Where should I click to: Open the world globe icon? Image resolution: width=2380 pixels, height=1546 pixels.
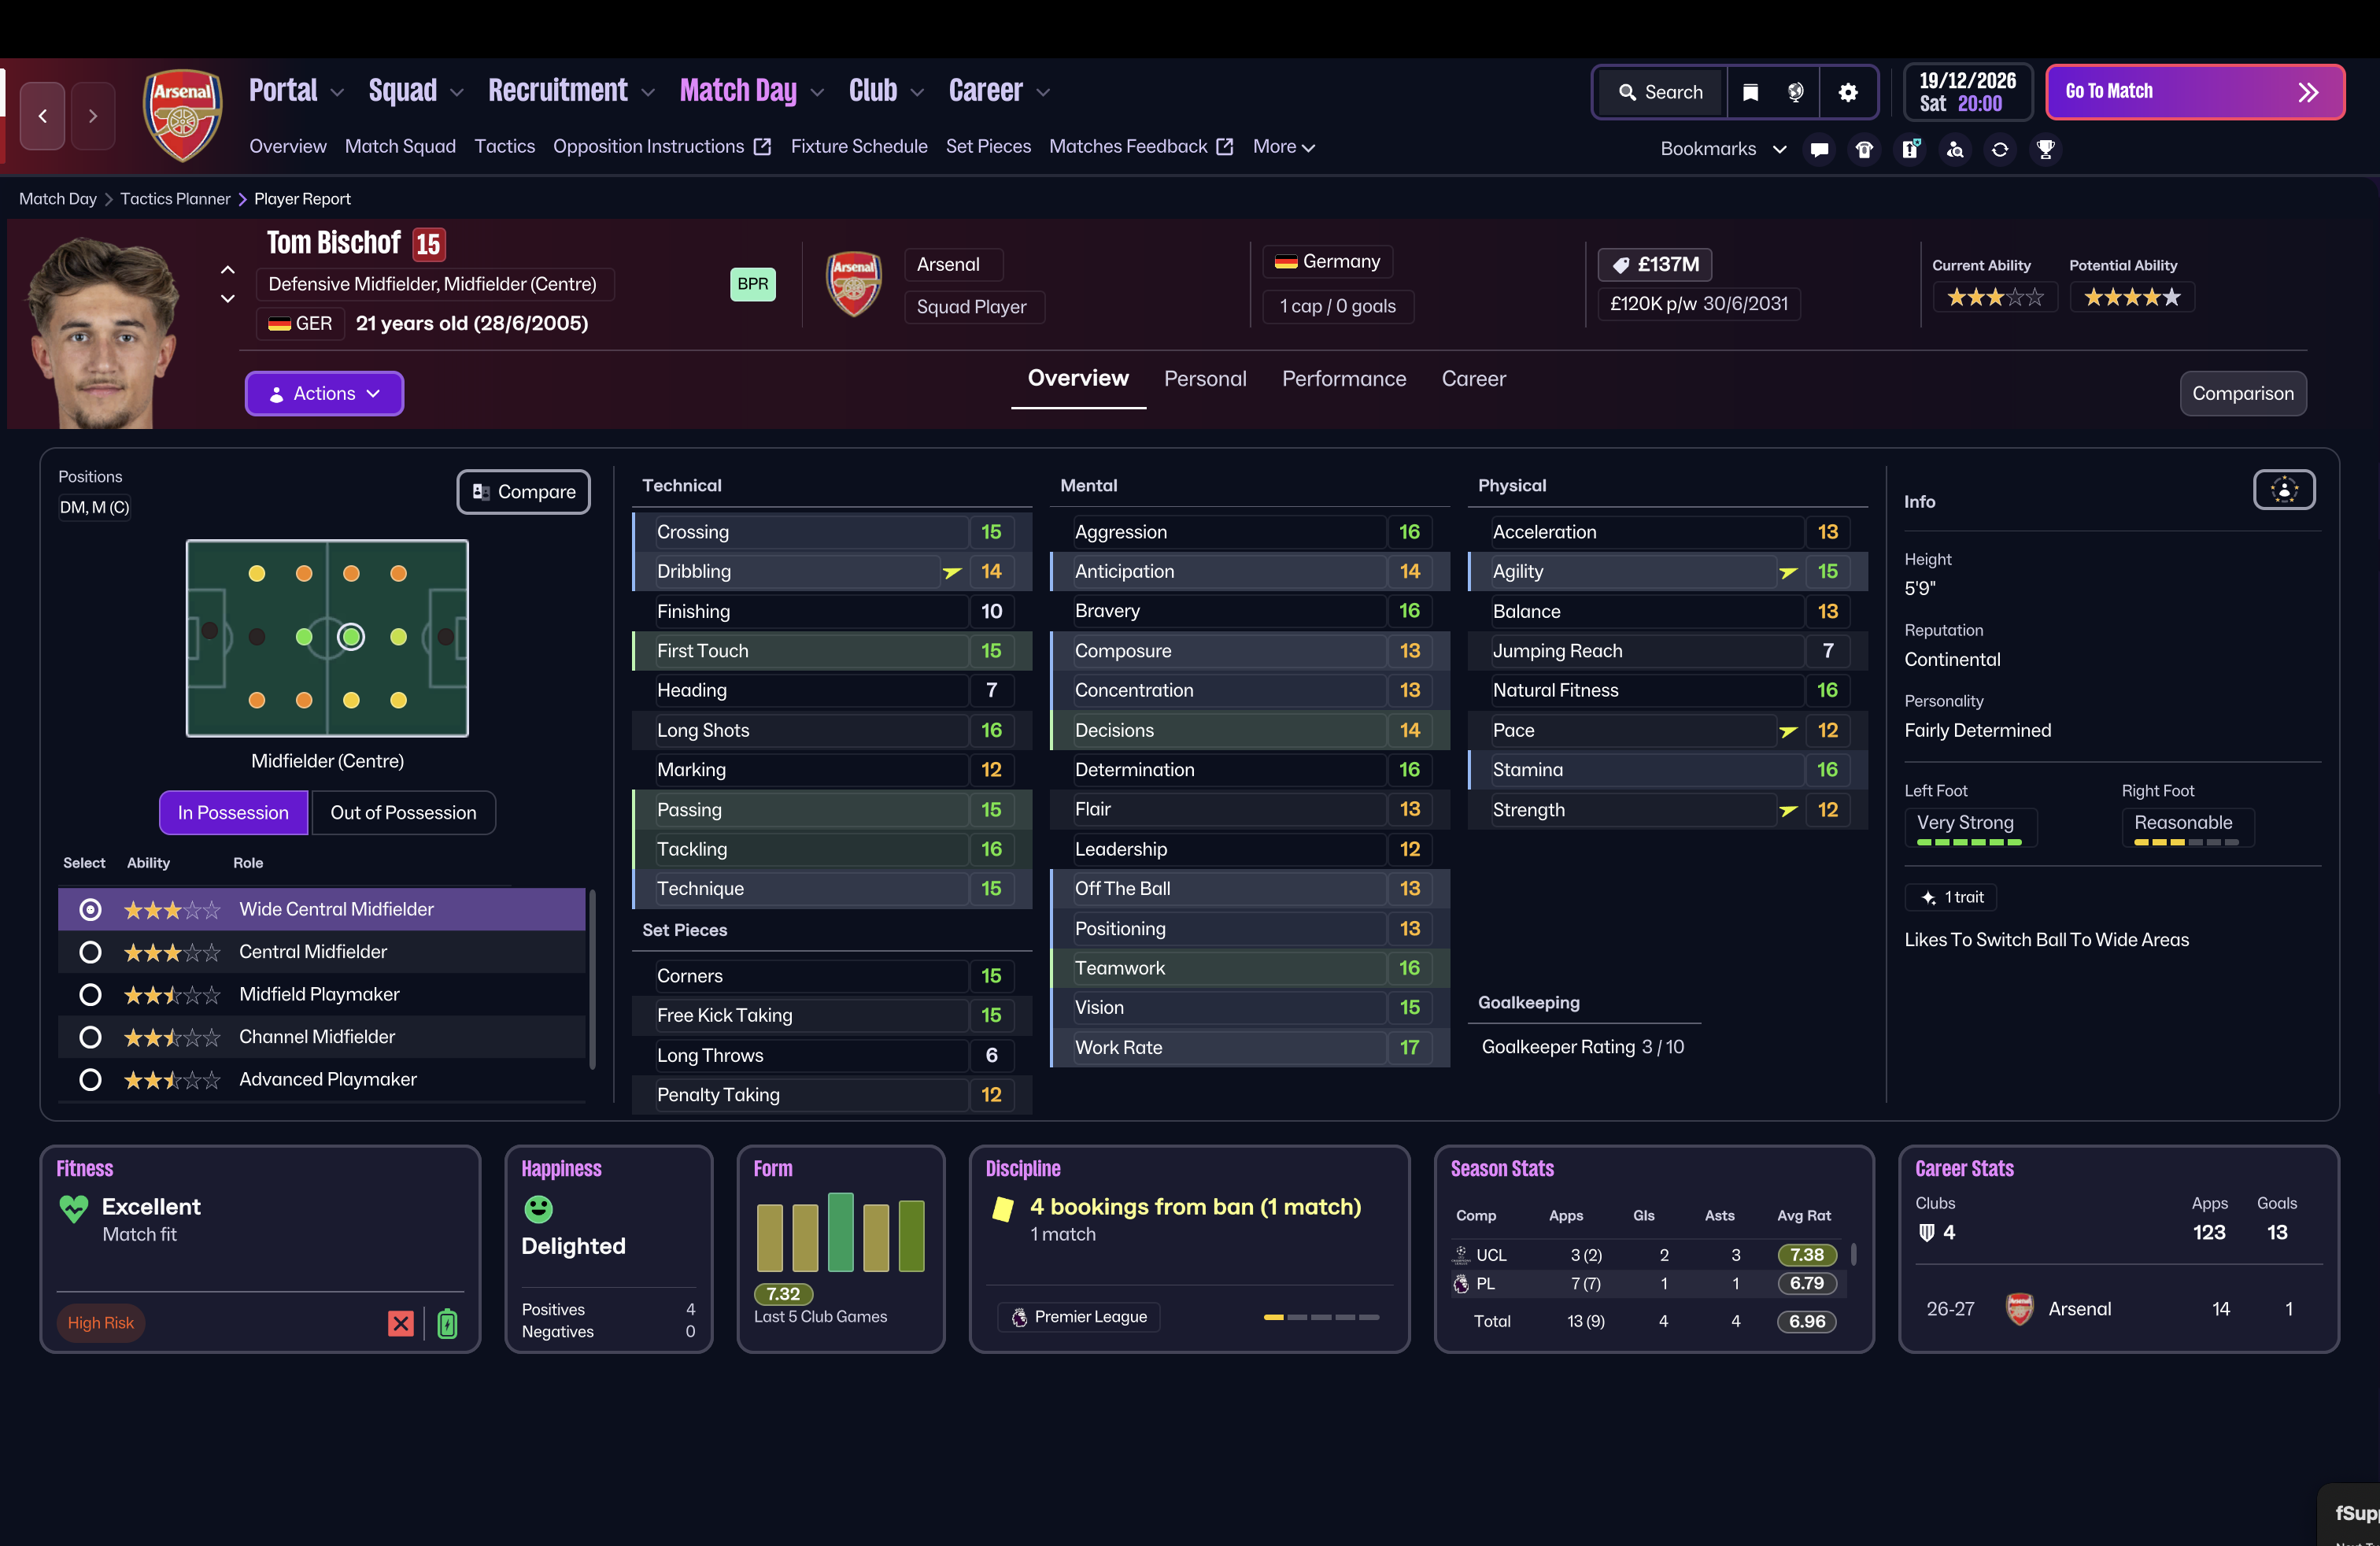pos(1796,92)
